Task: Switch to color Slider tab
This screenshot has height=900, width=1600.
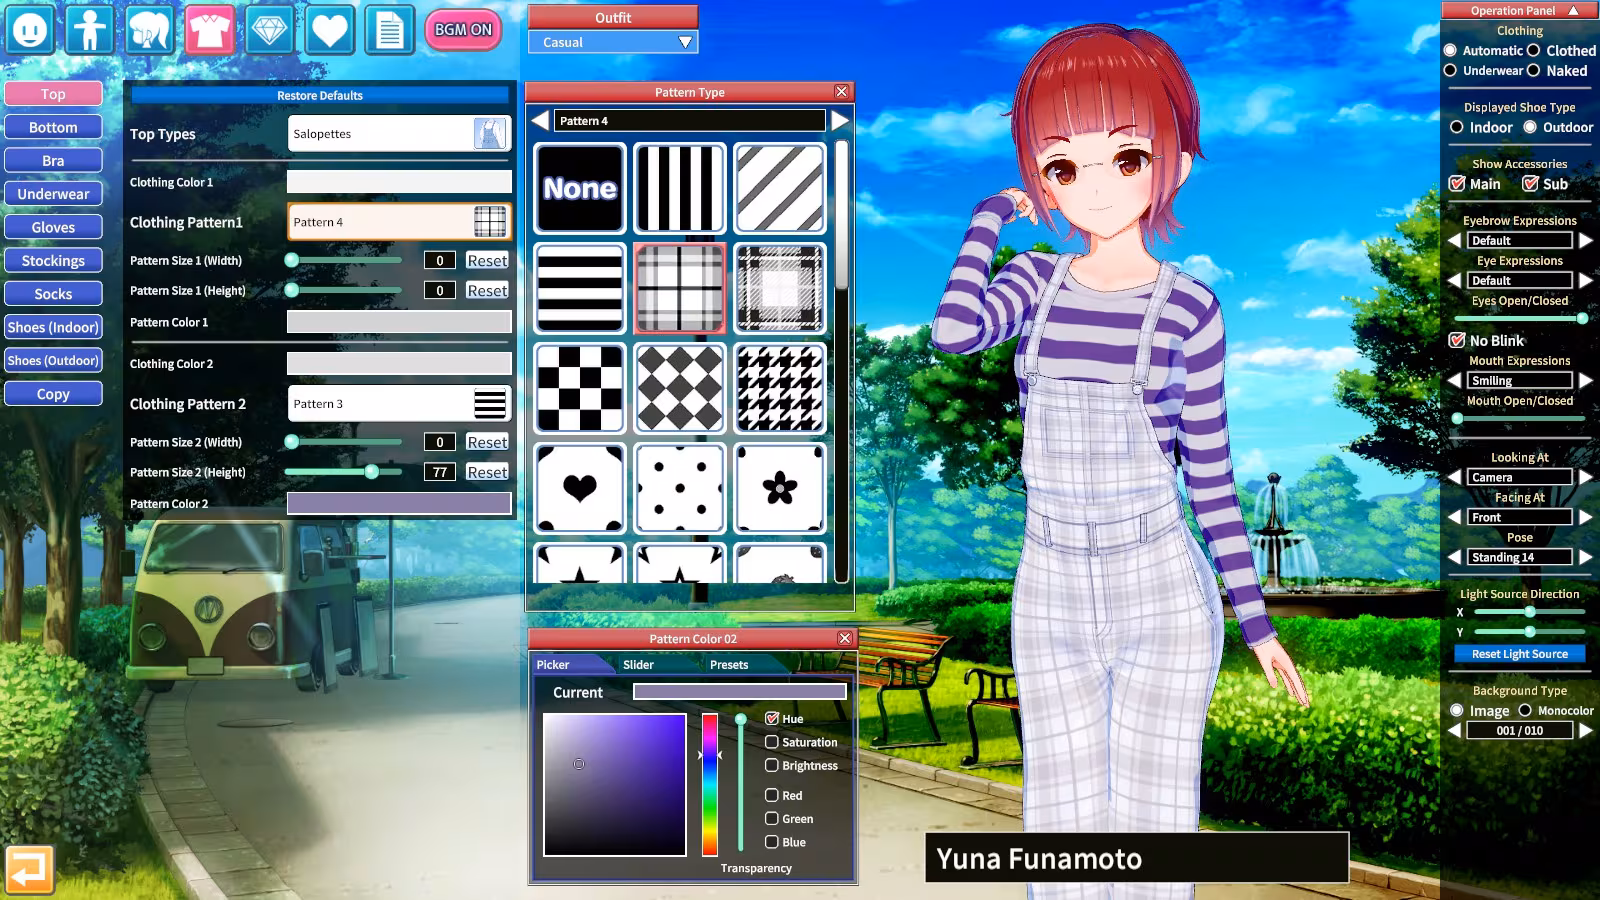Action: [x=638, y=664]
